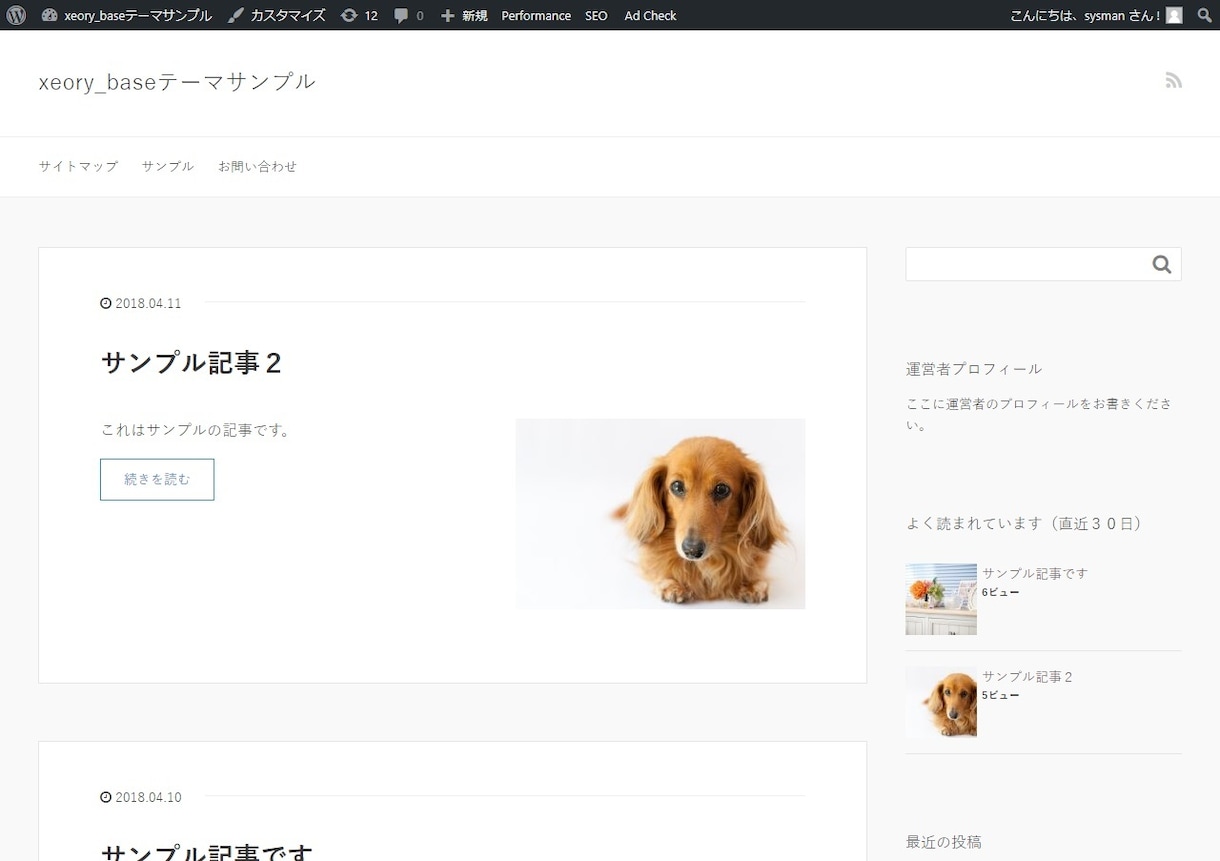
Task: Open the サンプル navigation item
Action: 168,166
